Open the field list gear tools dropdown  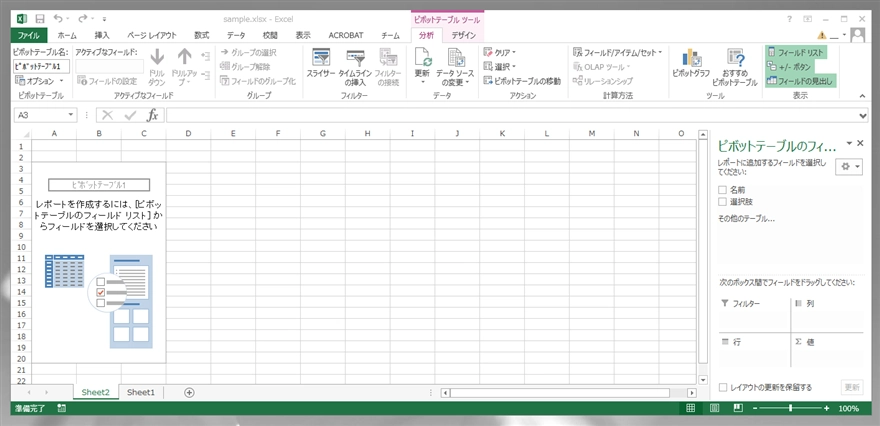[849, 167]
